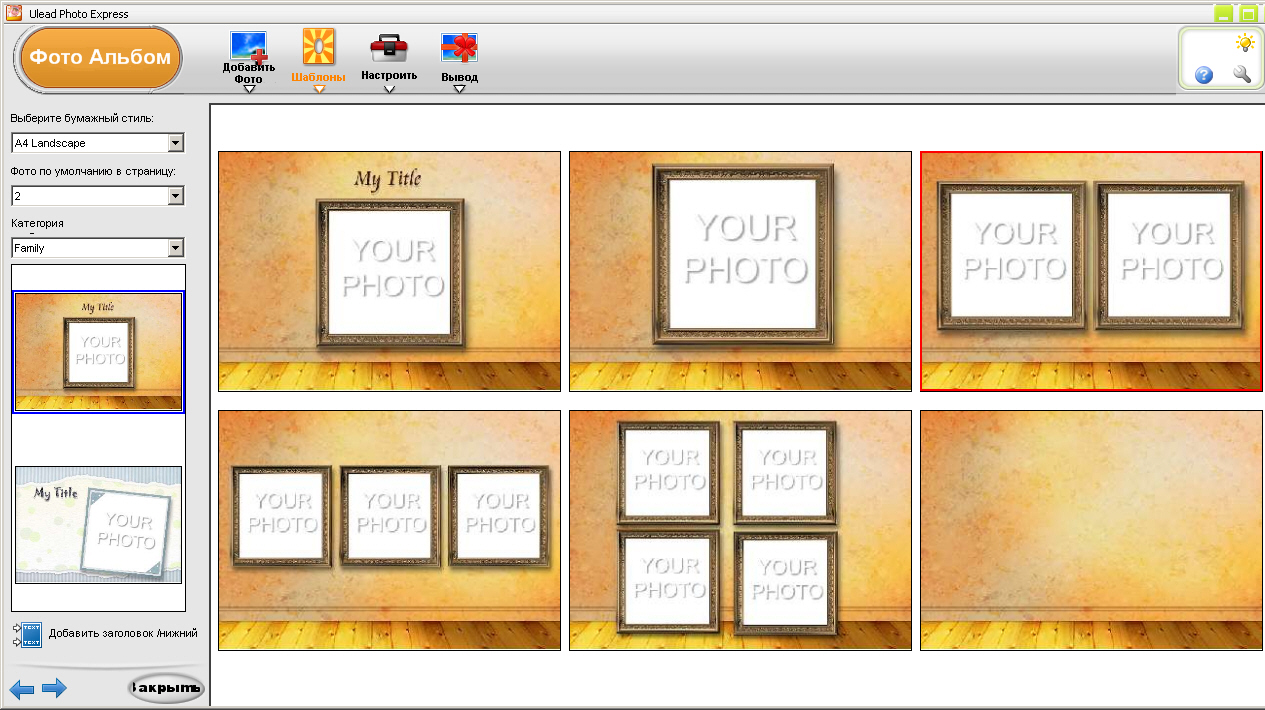1265x710 pixels.
Task: Expand arrow below Настроить
Action: (389, 89)
